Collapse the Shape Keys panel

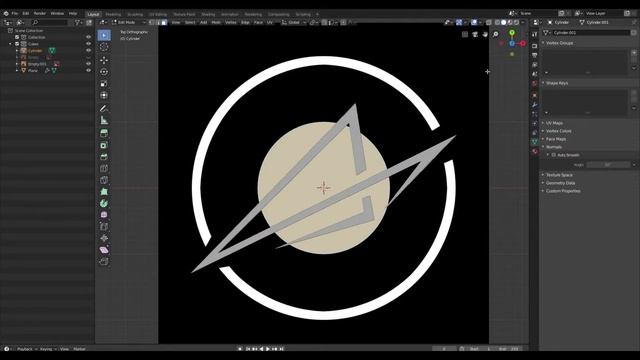pos(557,83)
